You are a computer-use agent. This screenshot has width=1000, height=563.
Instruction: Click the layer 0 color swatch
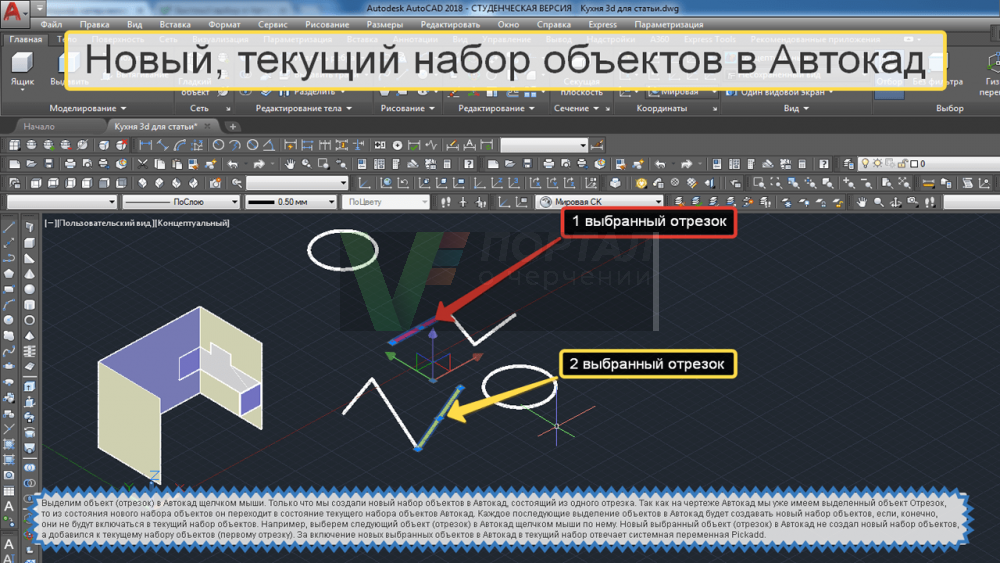(912, 163)
